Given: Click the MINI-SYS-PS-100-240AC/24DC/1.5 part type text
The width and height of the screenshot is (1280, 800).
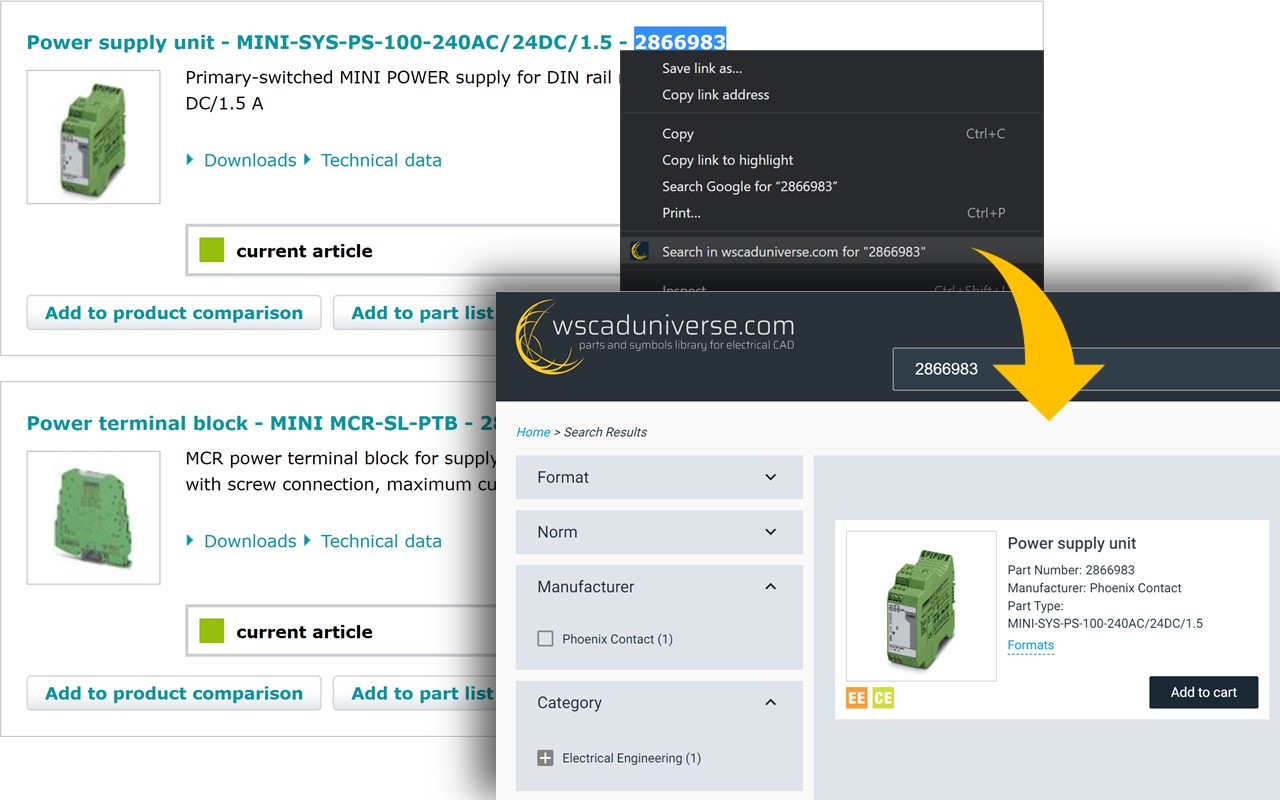Looking at the screenshot, I should point(1105,623).
